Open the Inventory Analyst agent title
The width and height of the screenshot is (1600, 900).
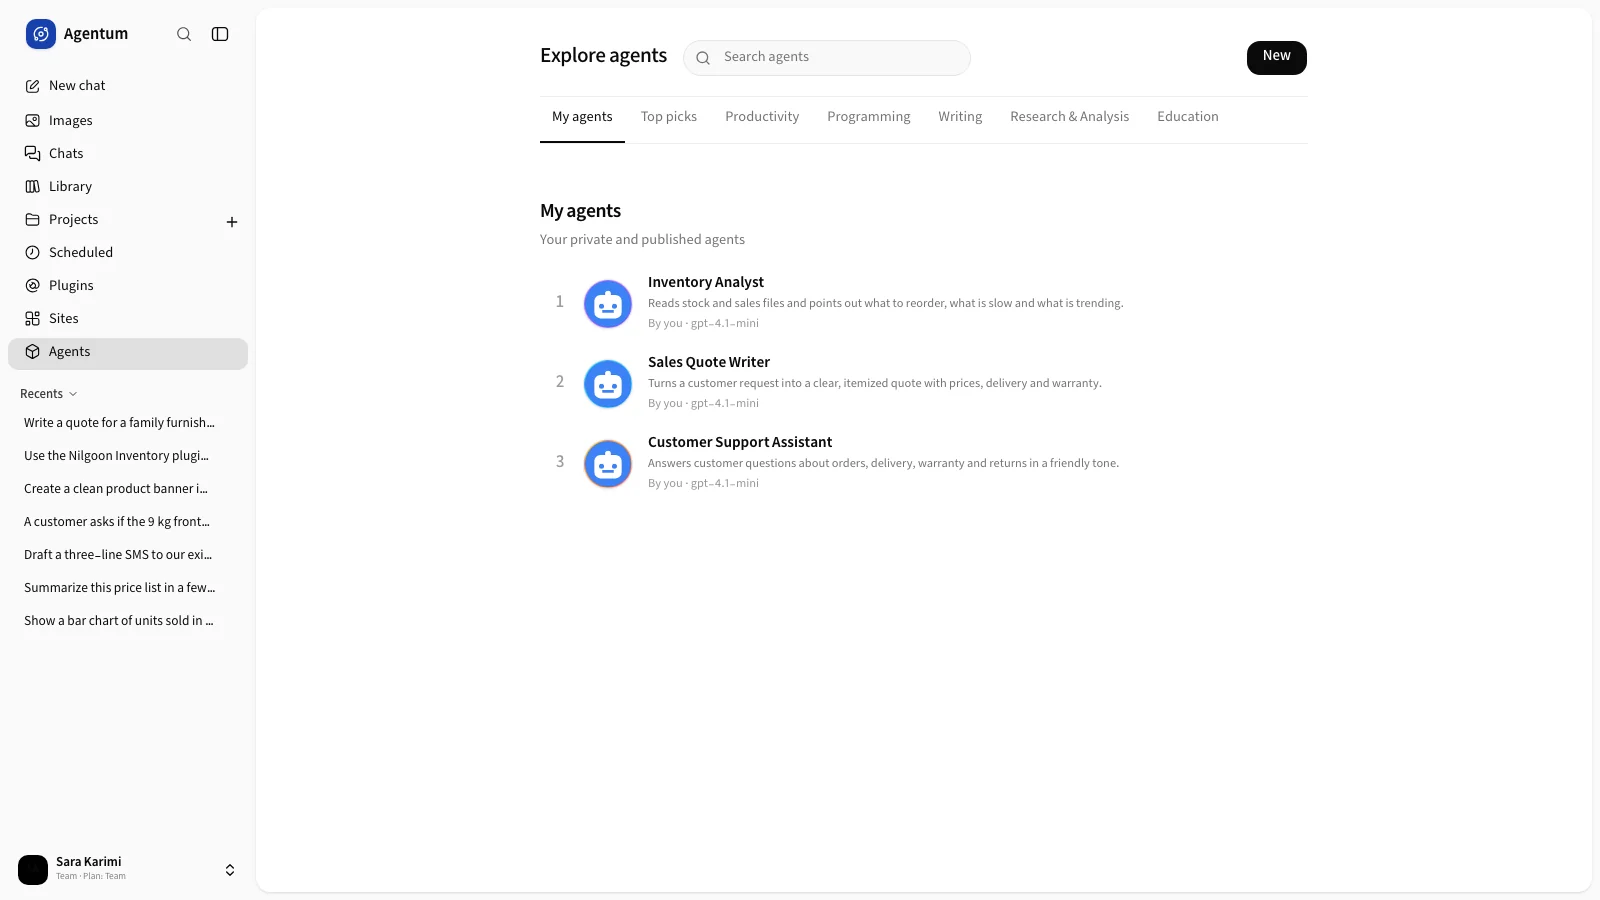click(706, 282)
